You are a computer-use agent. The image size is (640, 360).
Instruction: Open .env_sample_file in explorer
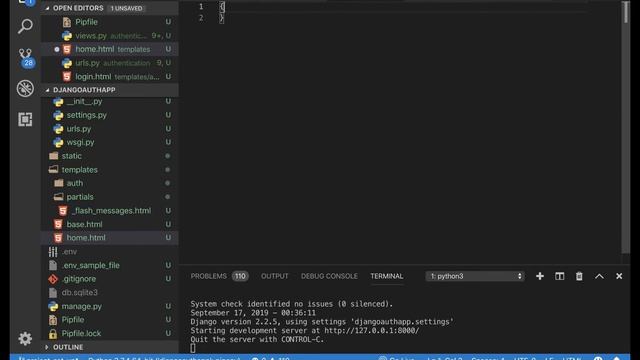pos(109,265)
